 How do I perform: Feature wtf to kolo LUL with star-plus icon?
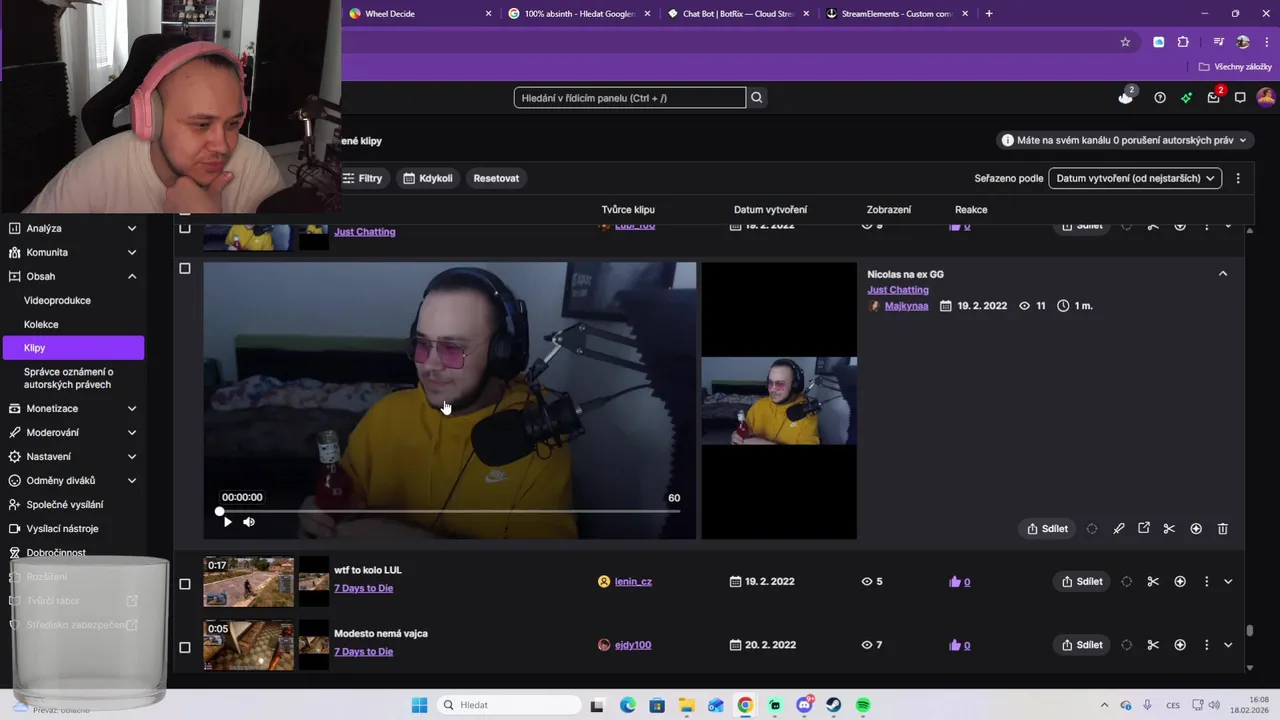[x=1180, y=582]
